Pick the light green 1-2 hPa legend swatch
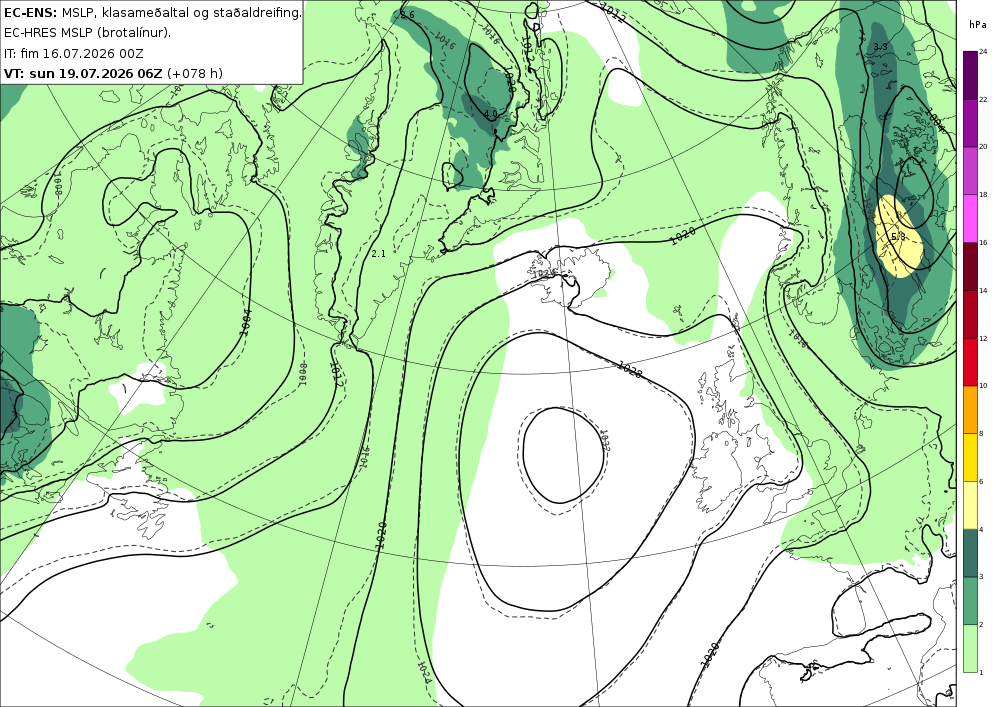This screenshot has width=1000, height=707. click(970, 648)
